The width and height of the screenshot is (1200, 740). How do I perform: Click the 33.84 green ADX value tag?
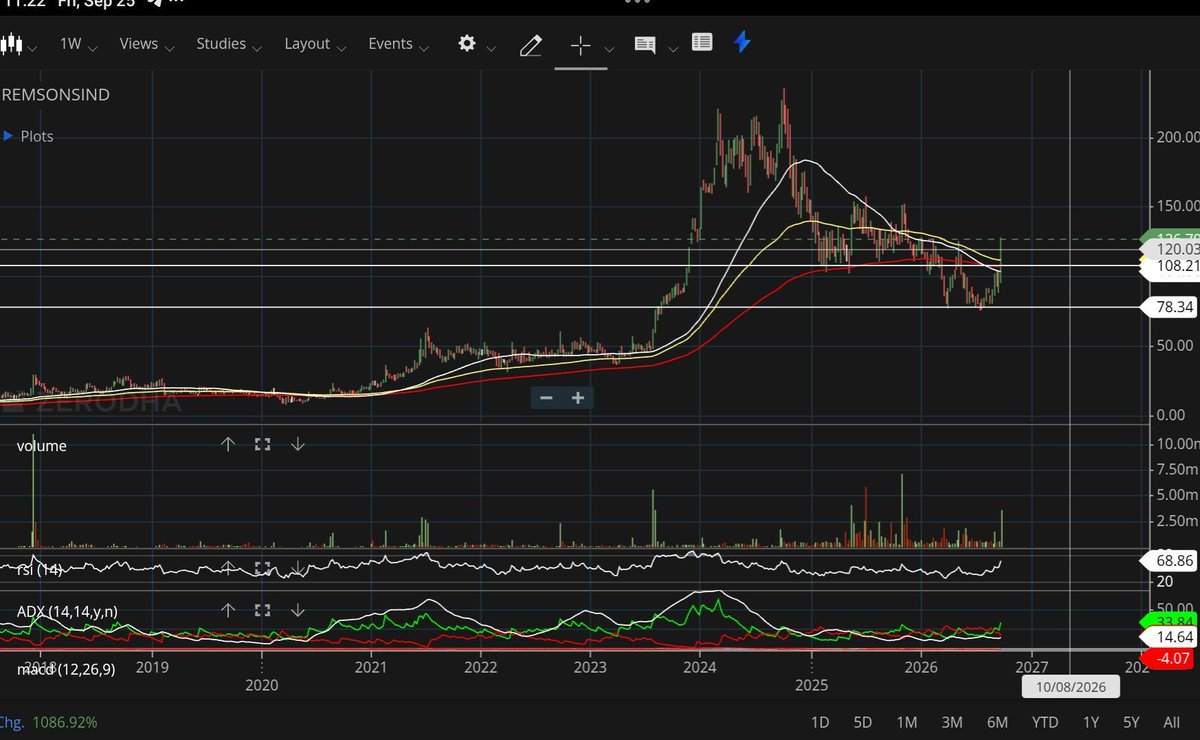1170,620
